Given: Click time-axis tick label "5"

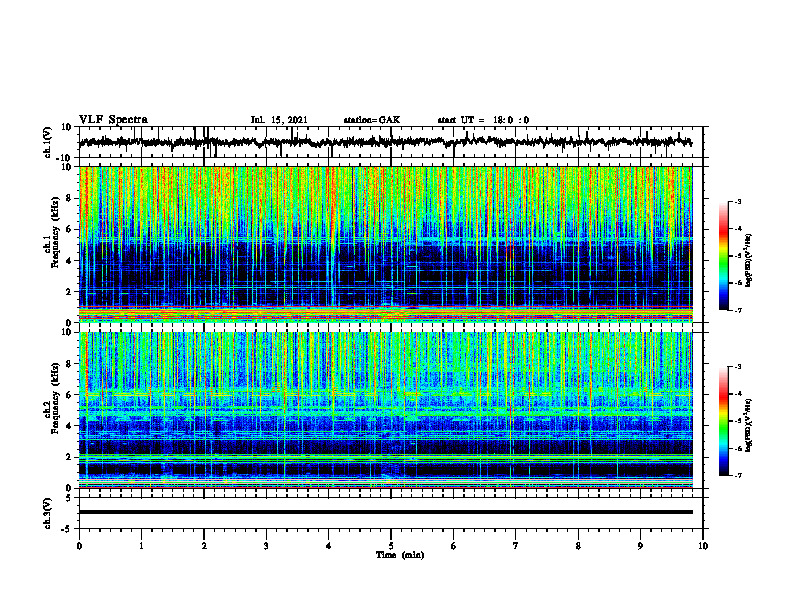Looking at the screenshot, I should 391,546.
